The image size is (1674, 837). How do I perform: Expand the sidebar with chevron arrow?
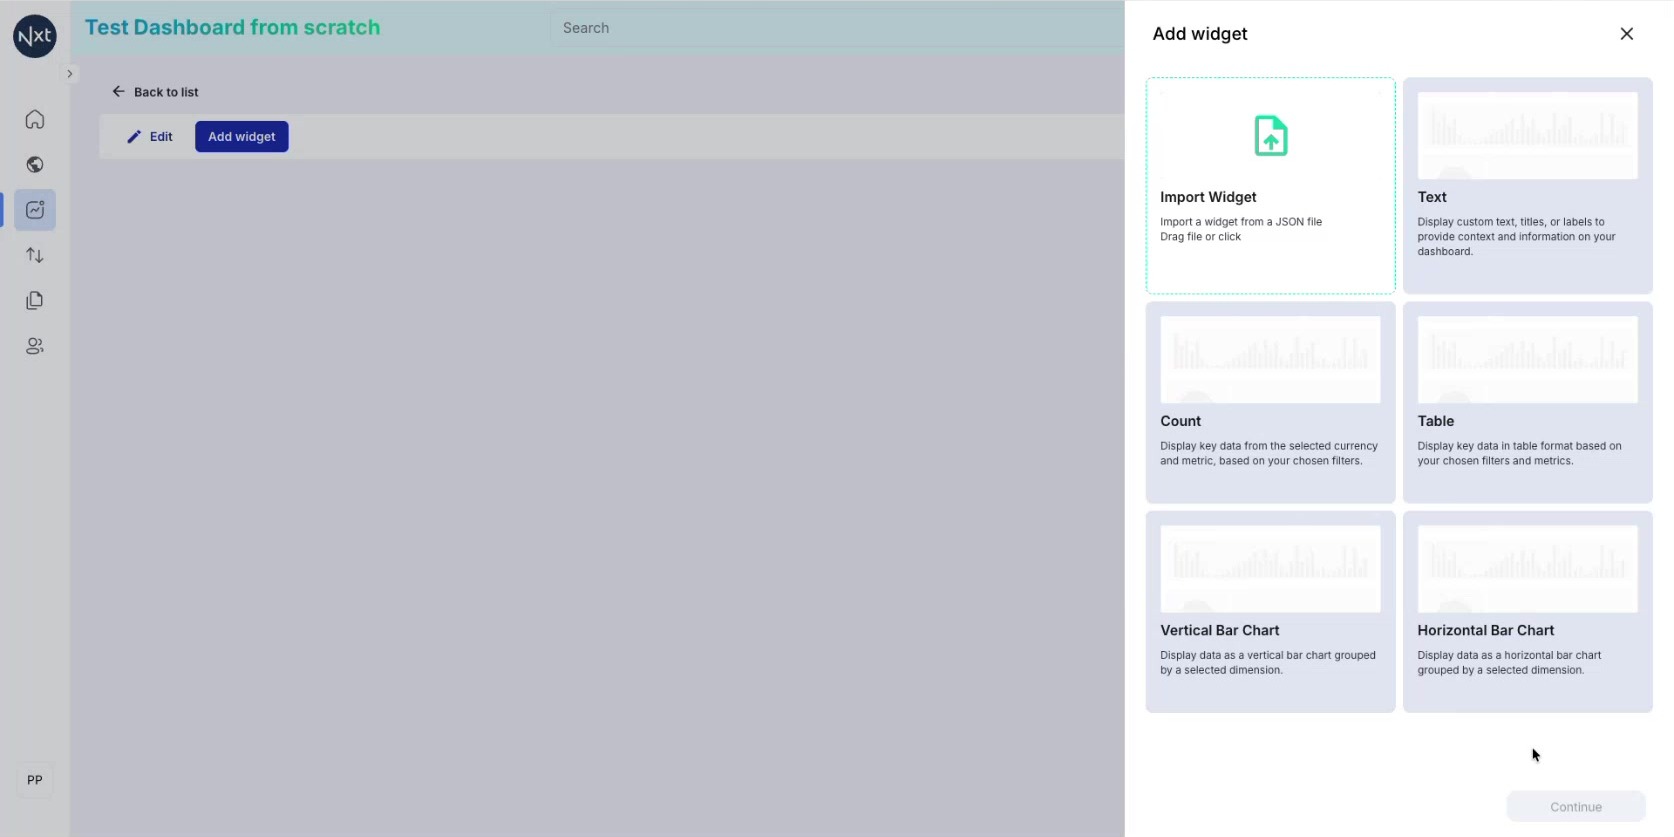click(x=69, y=74)
